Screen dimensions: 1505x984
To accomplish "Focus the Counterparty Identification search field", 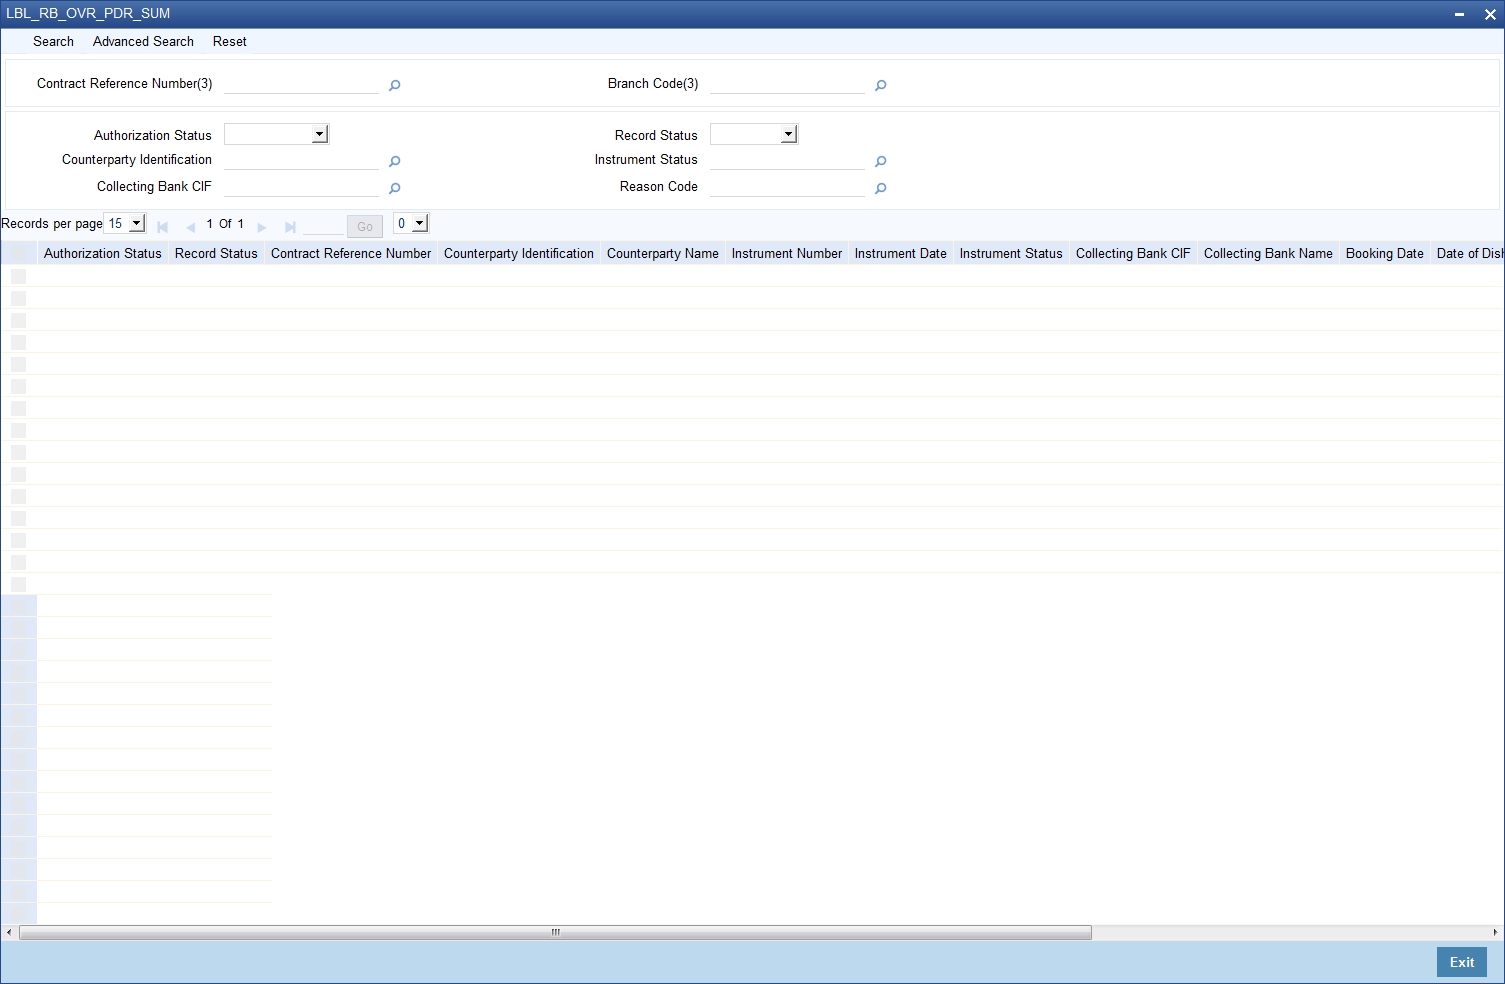I will [x=301, y=160].
